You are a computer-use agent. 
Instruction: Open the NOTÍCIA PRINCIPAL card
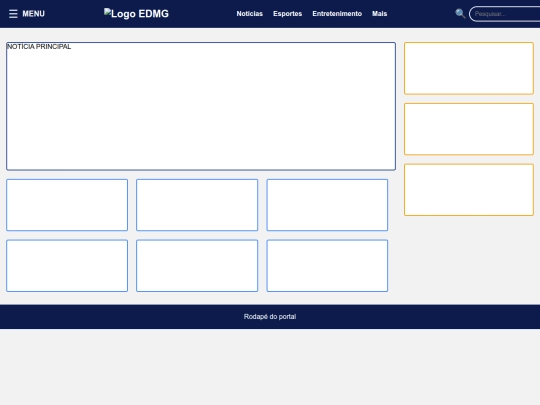201,106
